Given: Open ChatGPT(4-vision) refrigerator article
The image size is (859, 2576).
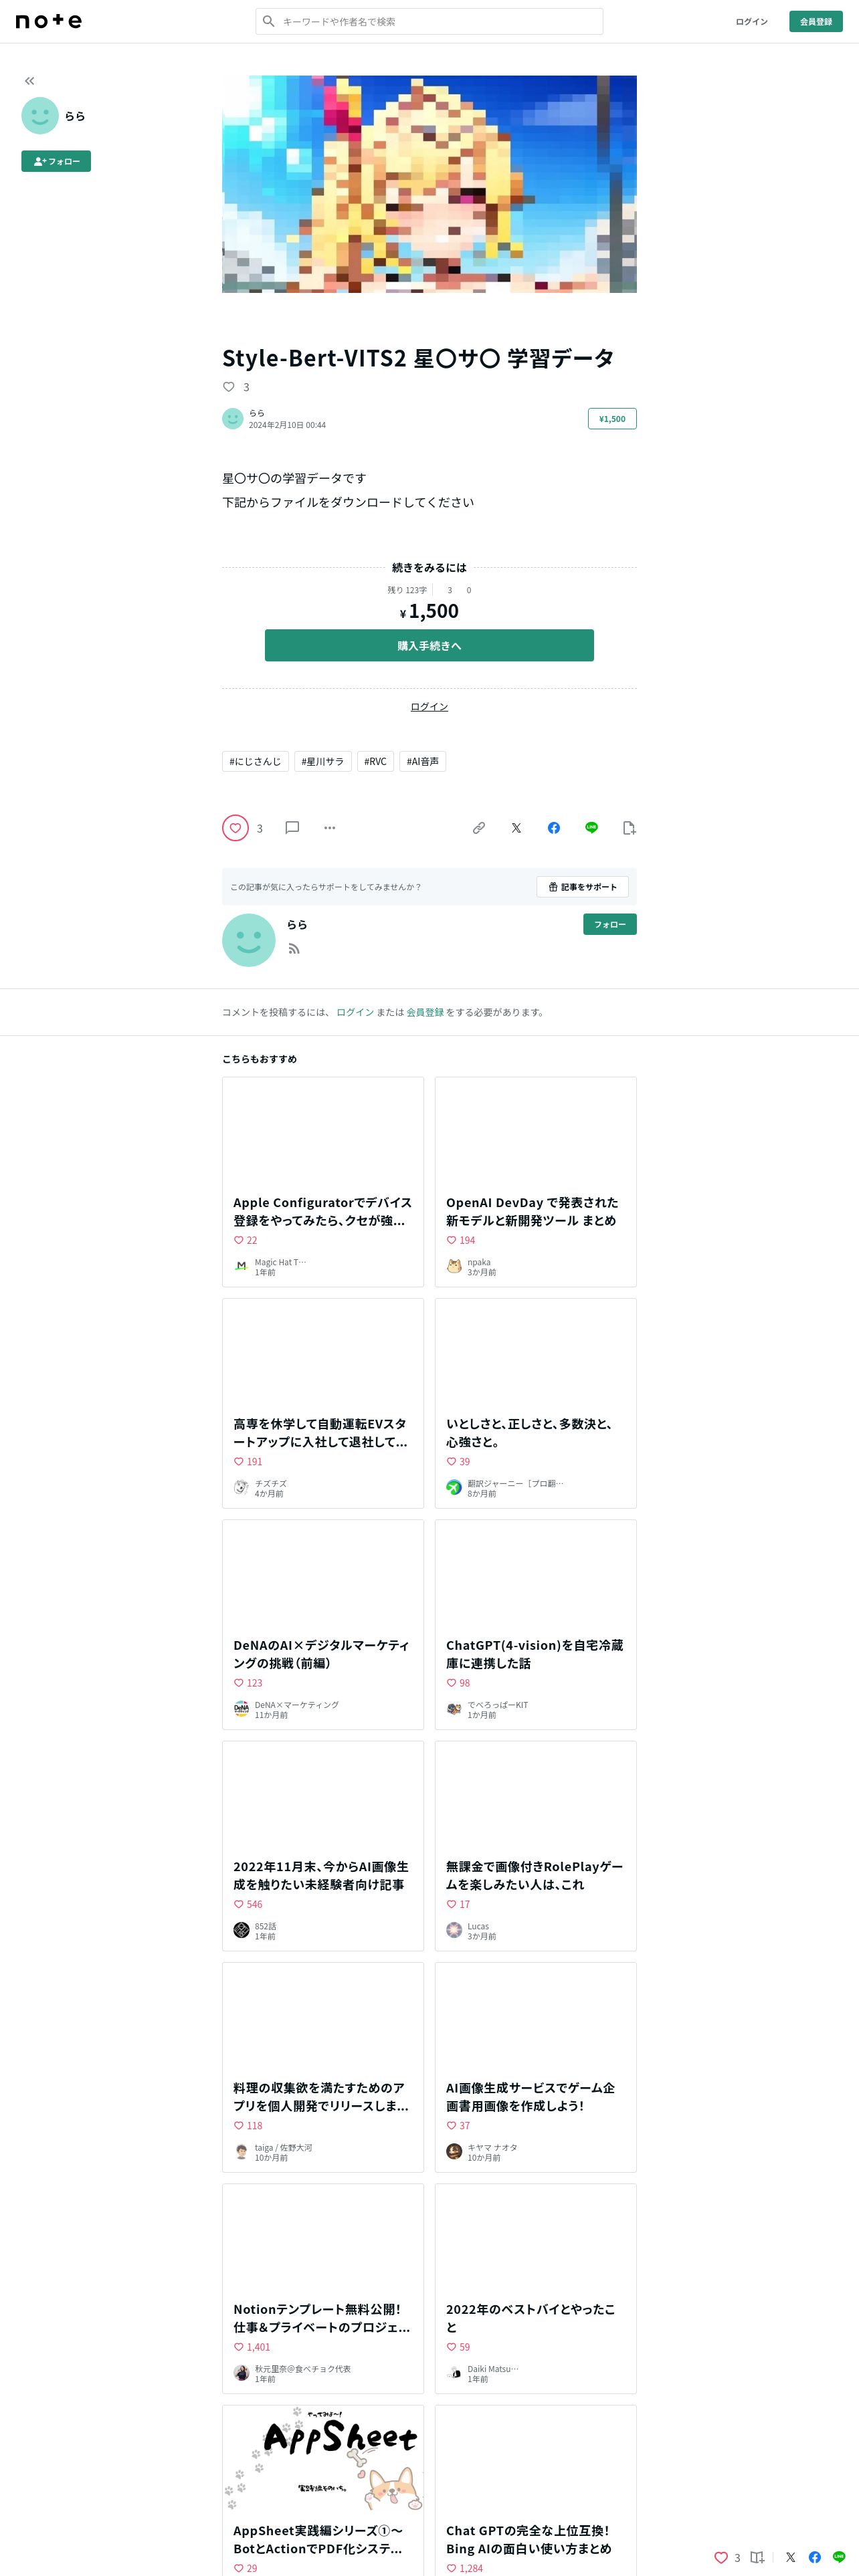Looking at the screenshot, I should coord(536,1625).
